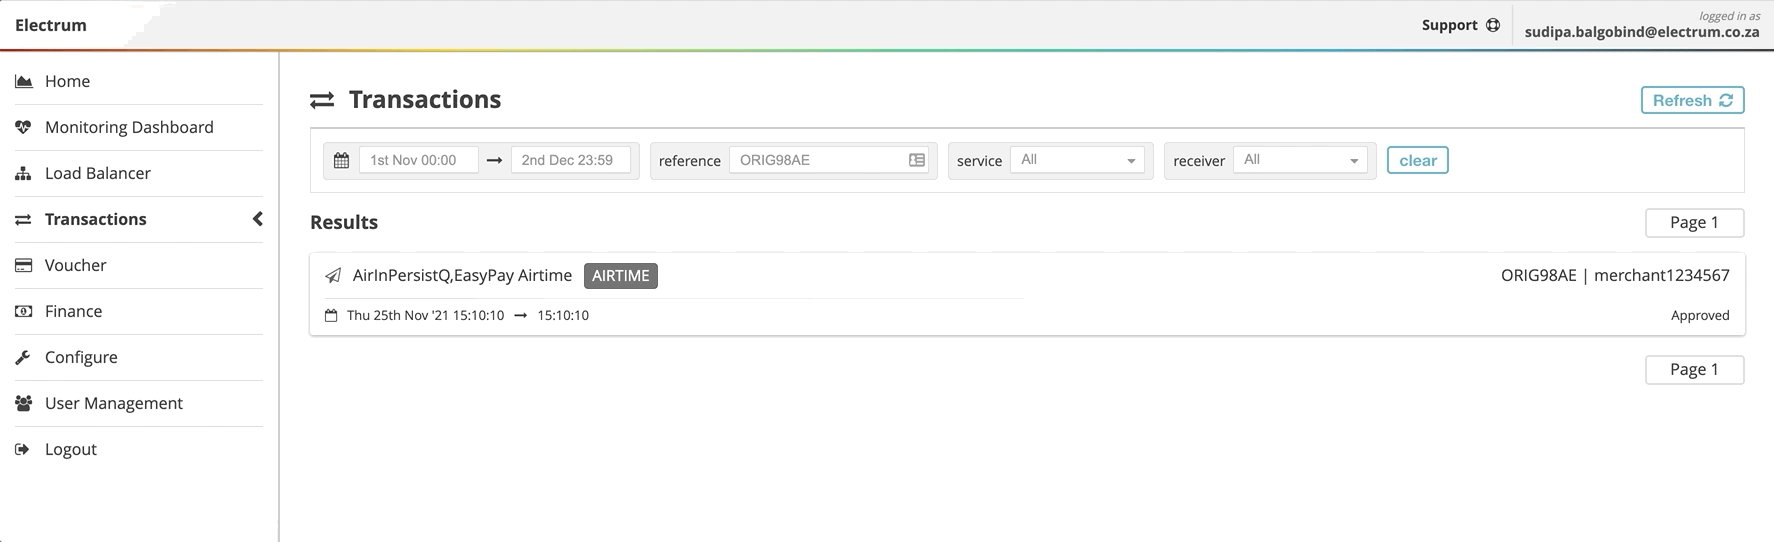Viewport: 1774px width, 542px height.
Task: Click the Transactions arrows icon in heading
Action: point(322,100)
